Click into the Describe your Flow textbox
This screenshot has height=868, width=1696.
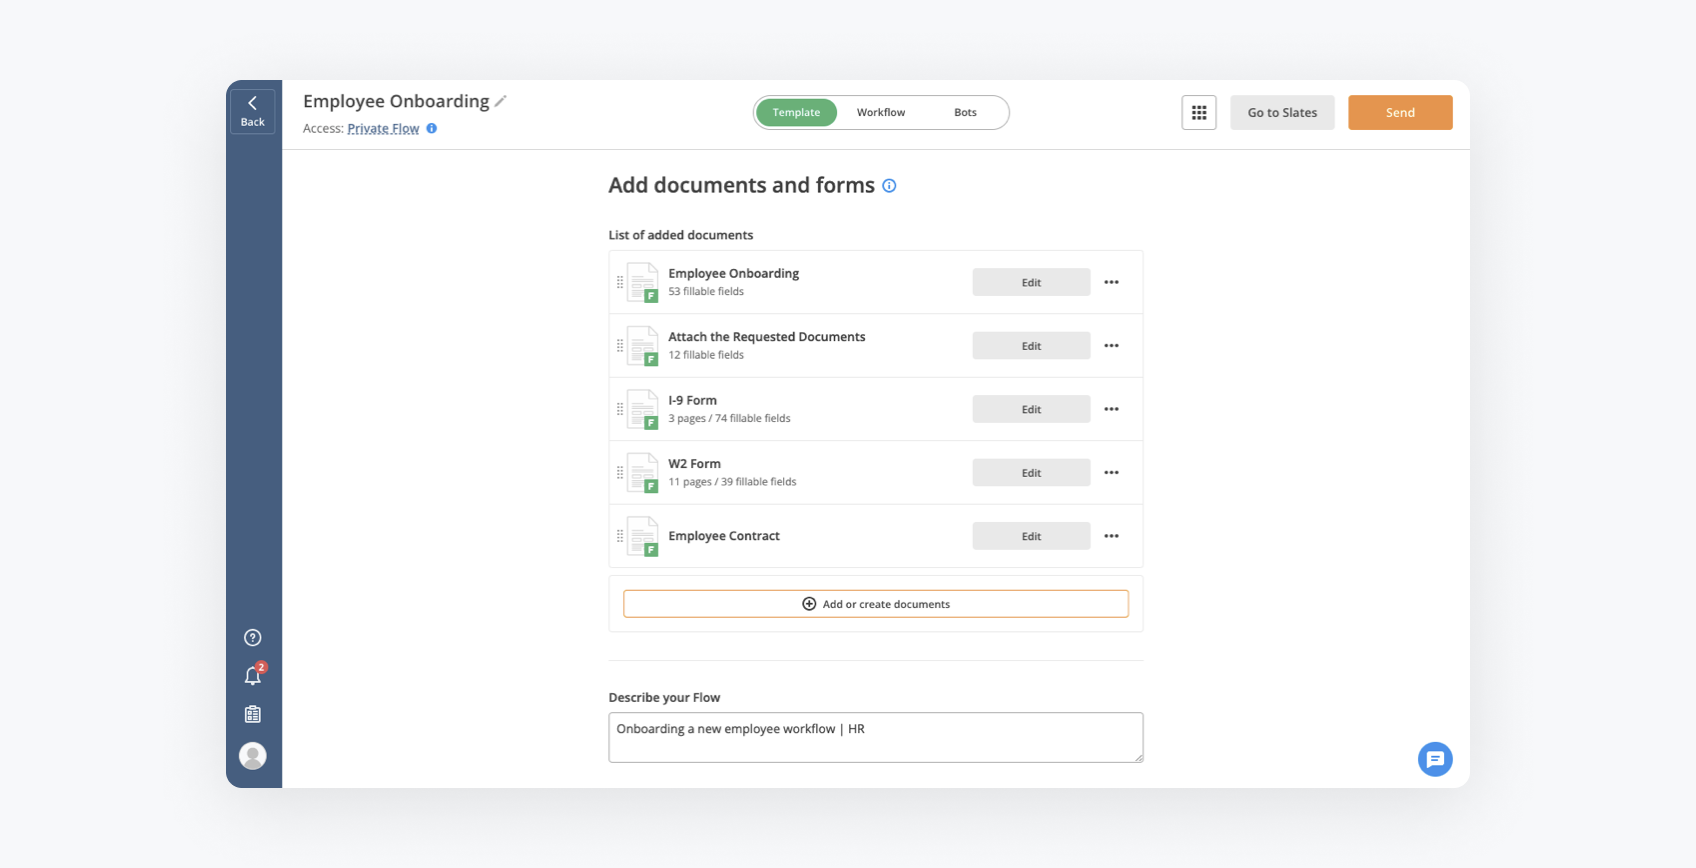pyautogui.click(x=875, y=738)
